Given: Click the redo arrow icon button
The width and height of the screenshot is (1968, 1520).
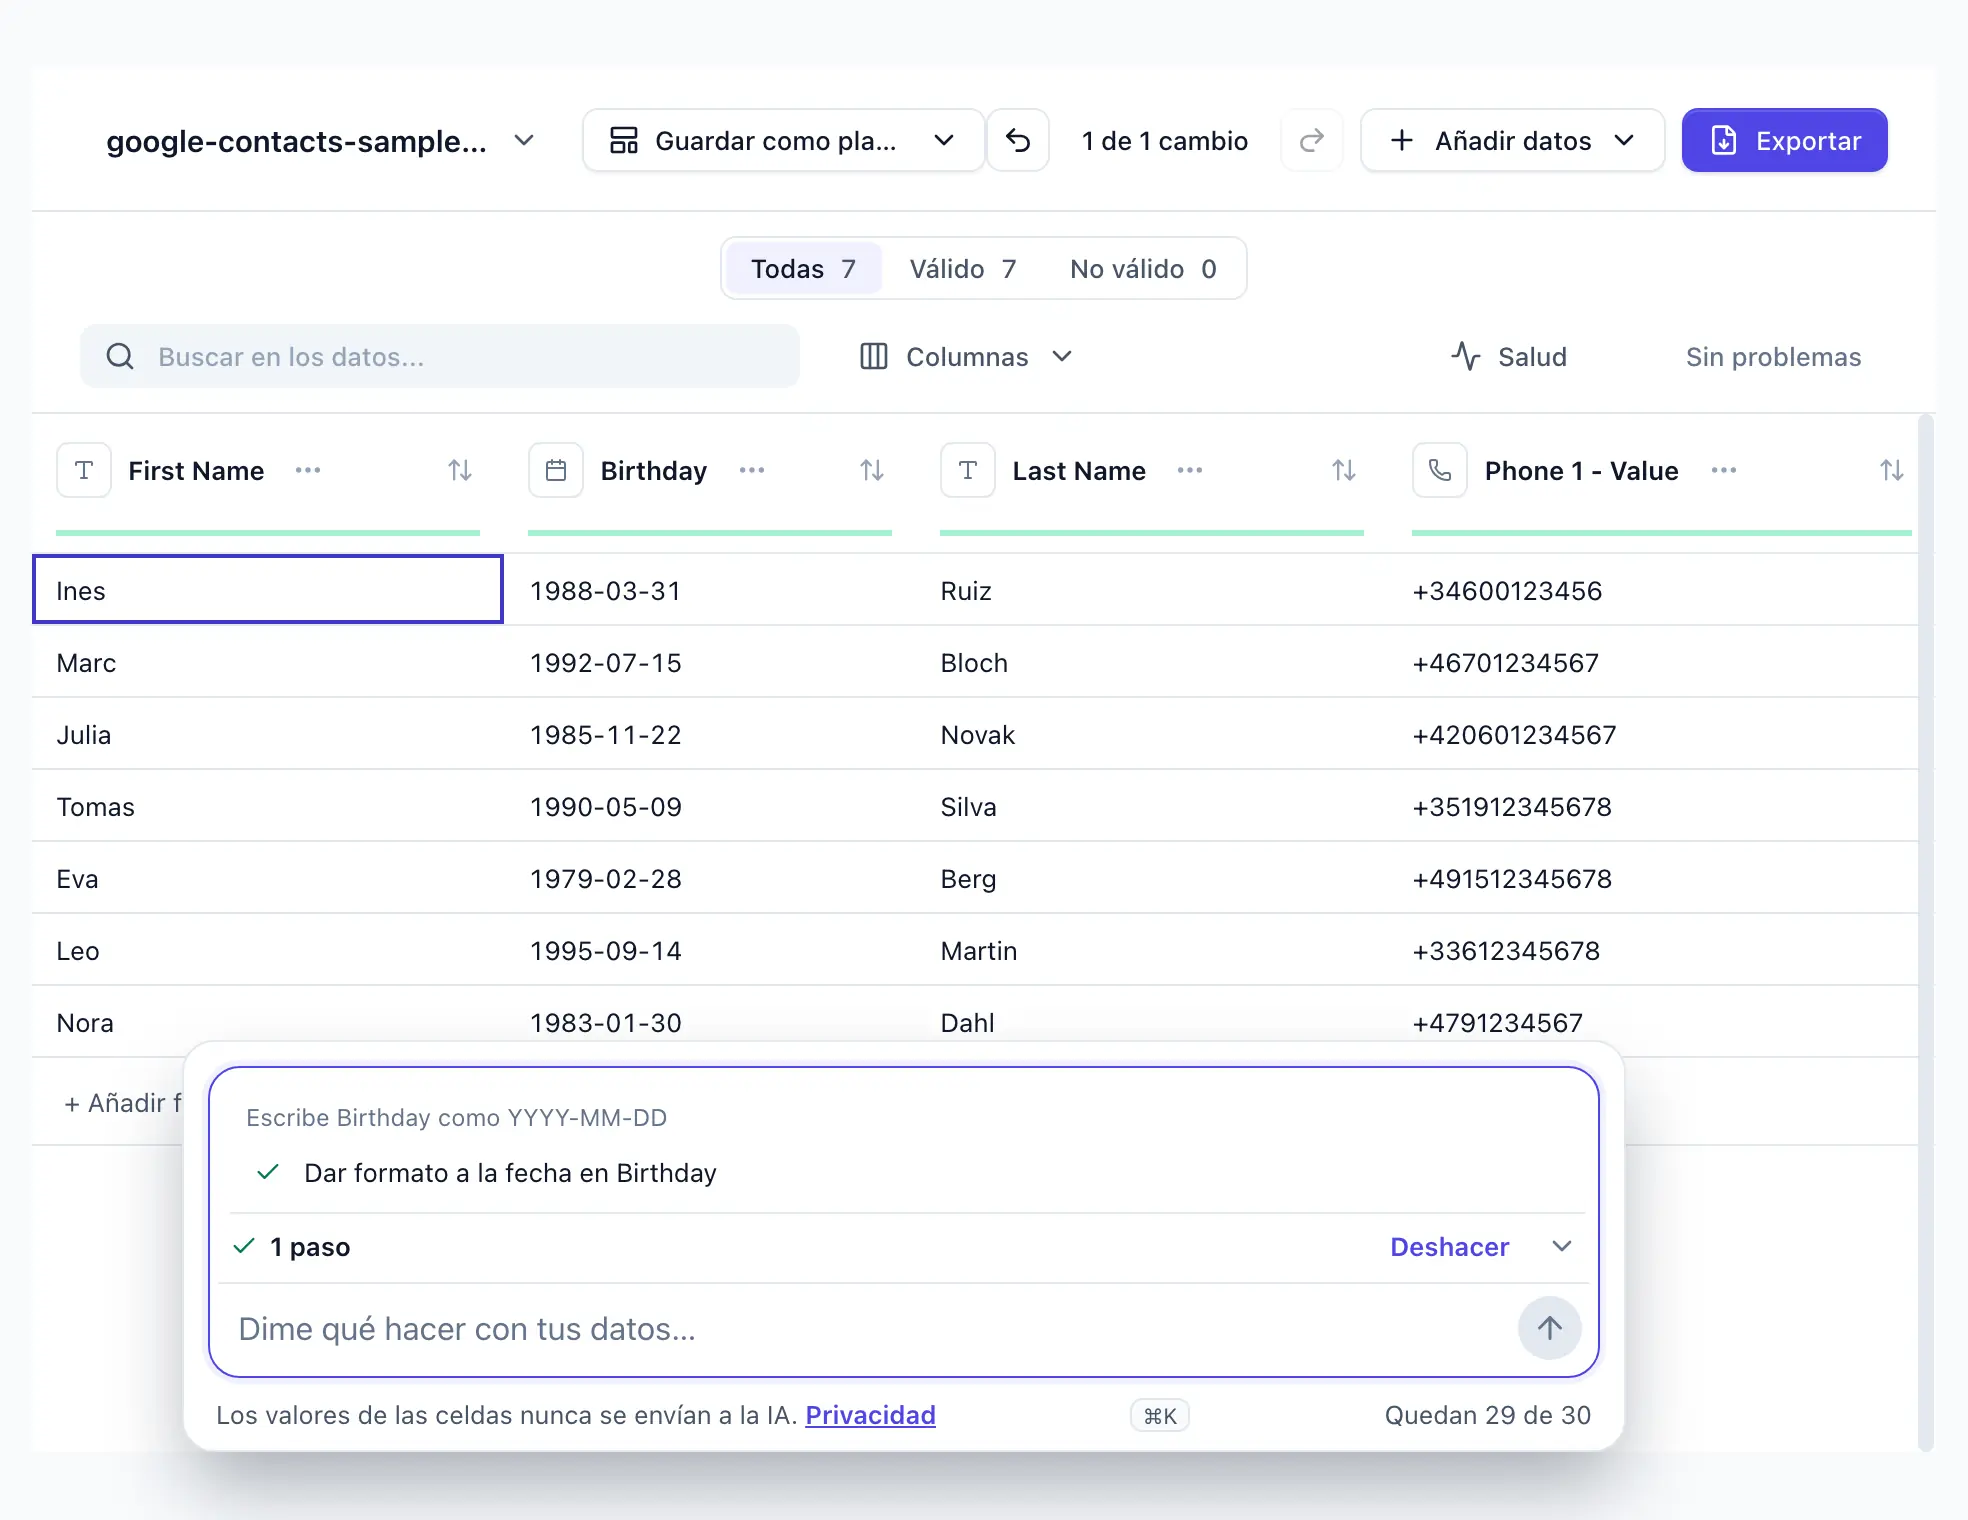Looking at the screenshot, I should [1311, 140].
